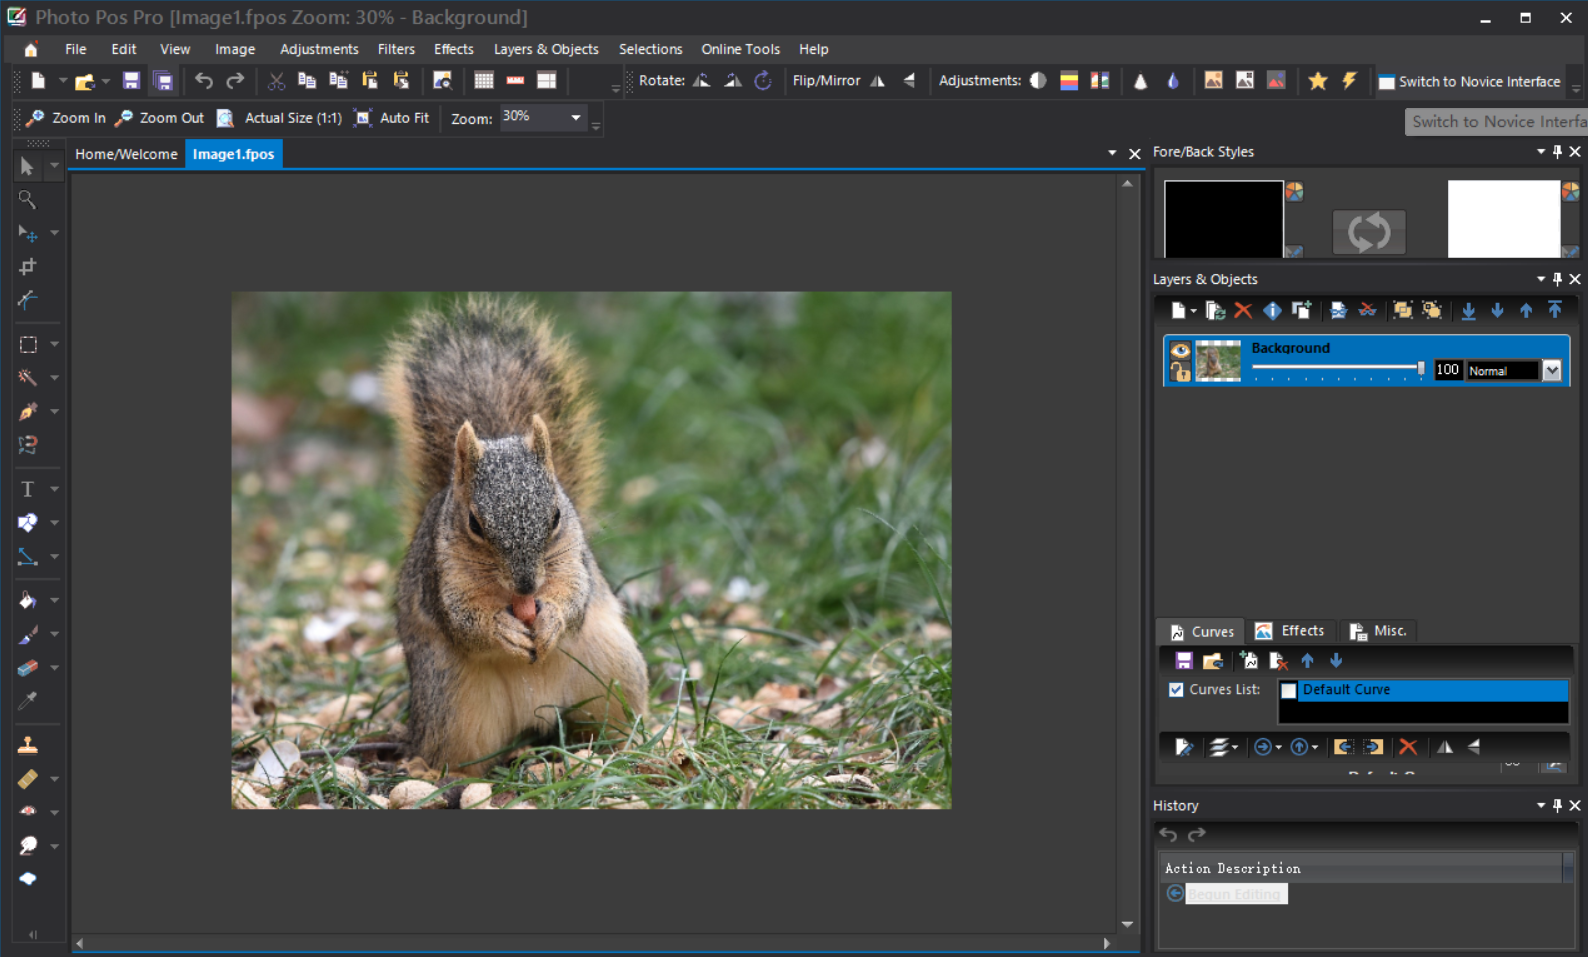Click the Zoom Out button
Image resolution: width=1588 pixels, height=957 pixels.
[x=160, y=118]
